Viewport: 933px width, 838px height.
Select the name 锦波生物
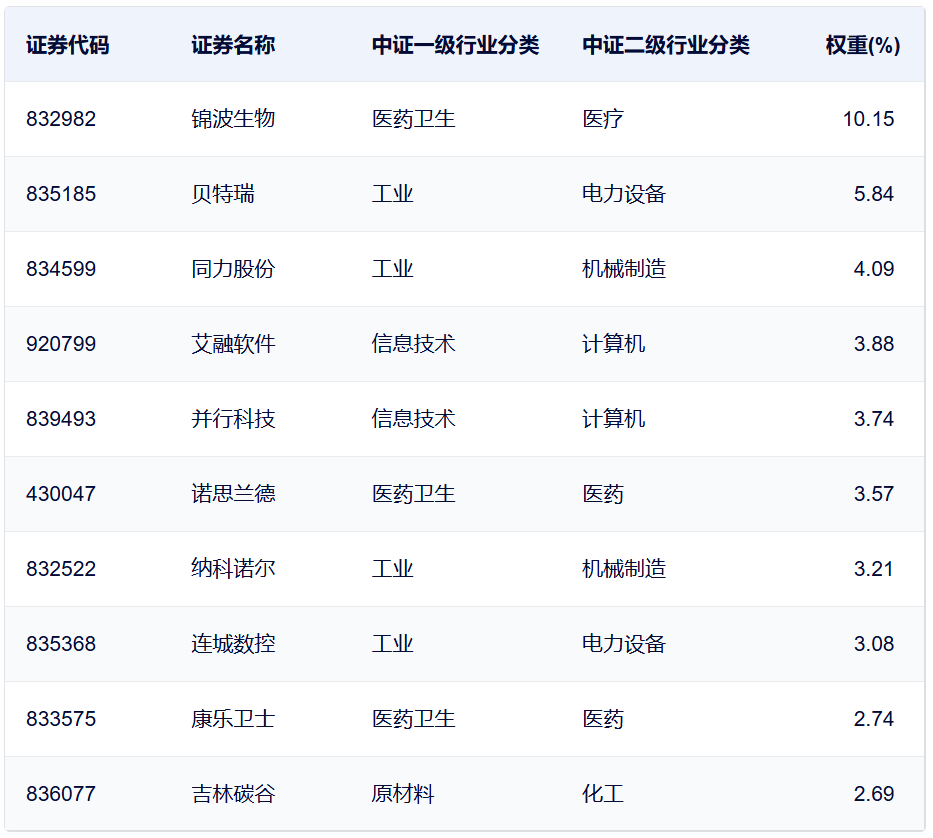(x=233, y=119)
